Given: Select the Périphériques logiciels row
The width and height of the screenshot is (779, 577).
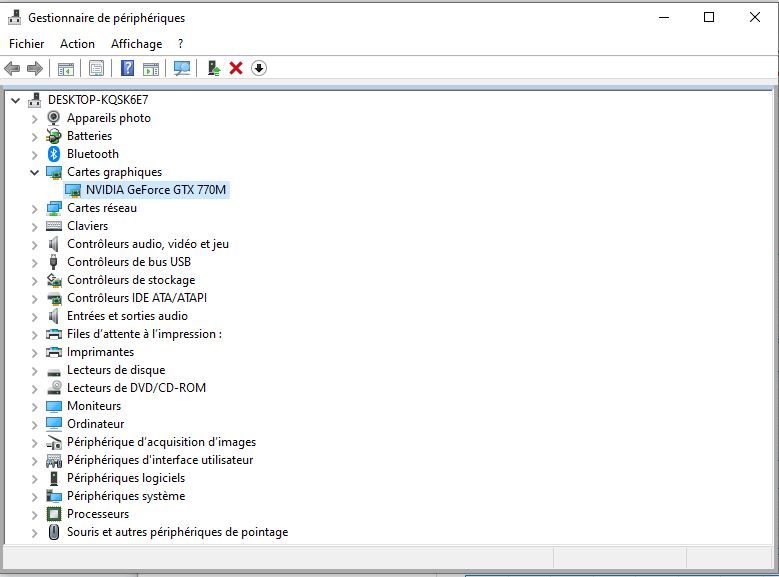Looking at the screenshot, I should (x=126, y=478).
